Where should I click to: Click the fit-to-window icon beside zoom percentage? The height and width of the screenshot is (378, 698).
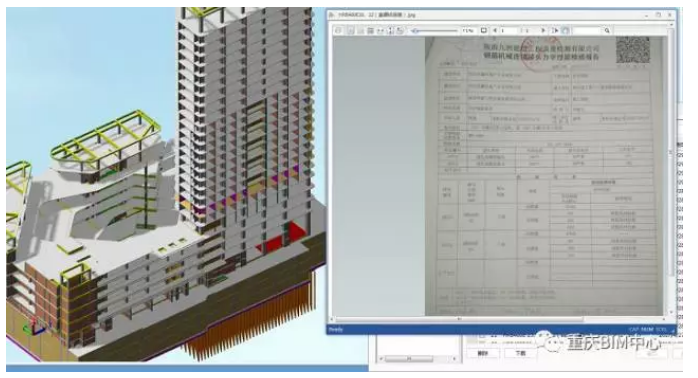(484, 30)
